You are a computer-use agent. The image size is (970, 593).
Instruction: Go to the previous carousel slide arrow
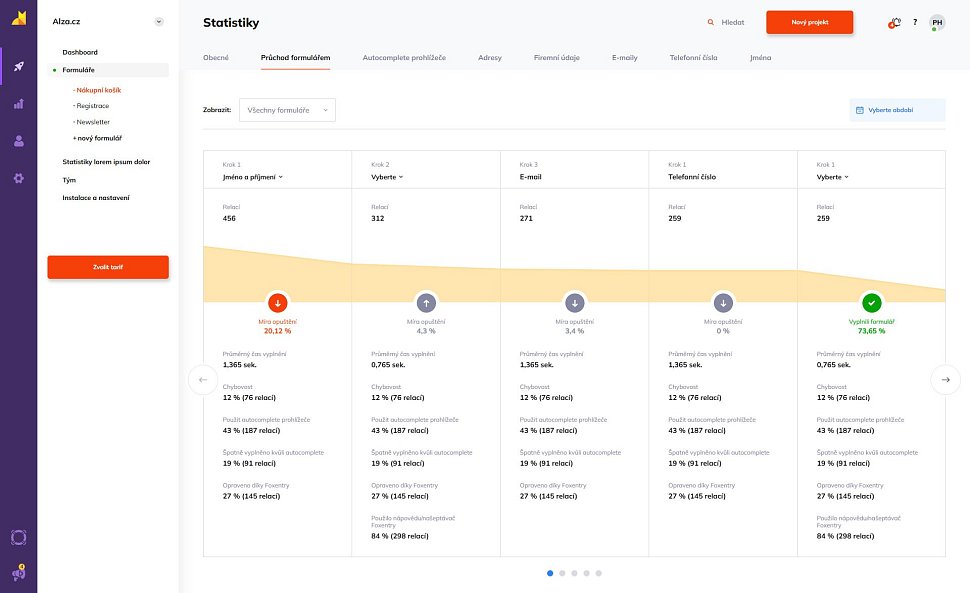pyautogui.click(x=203, y=379)
